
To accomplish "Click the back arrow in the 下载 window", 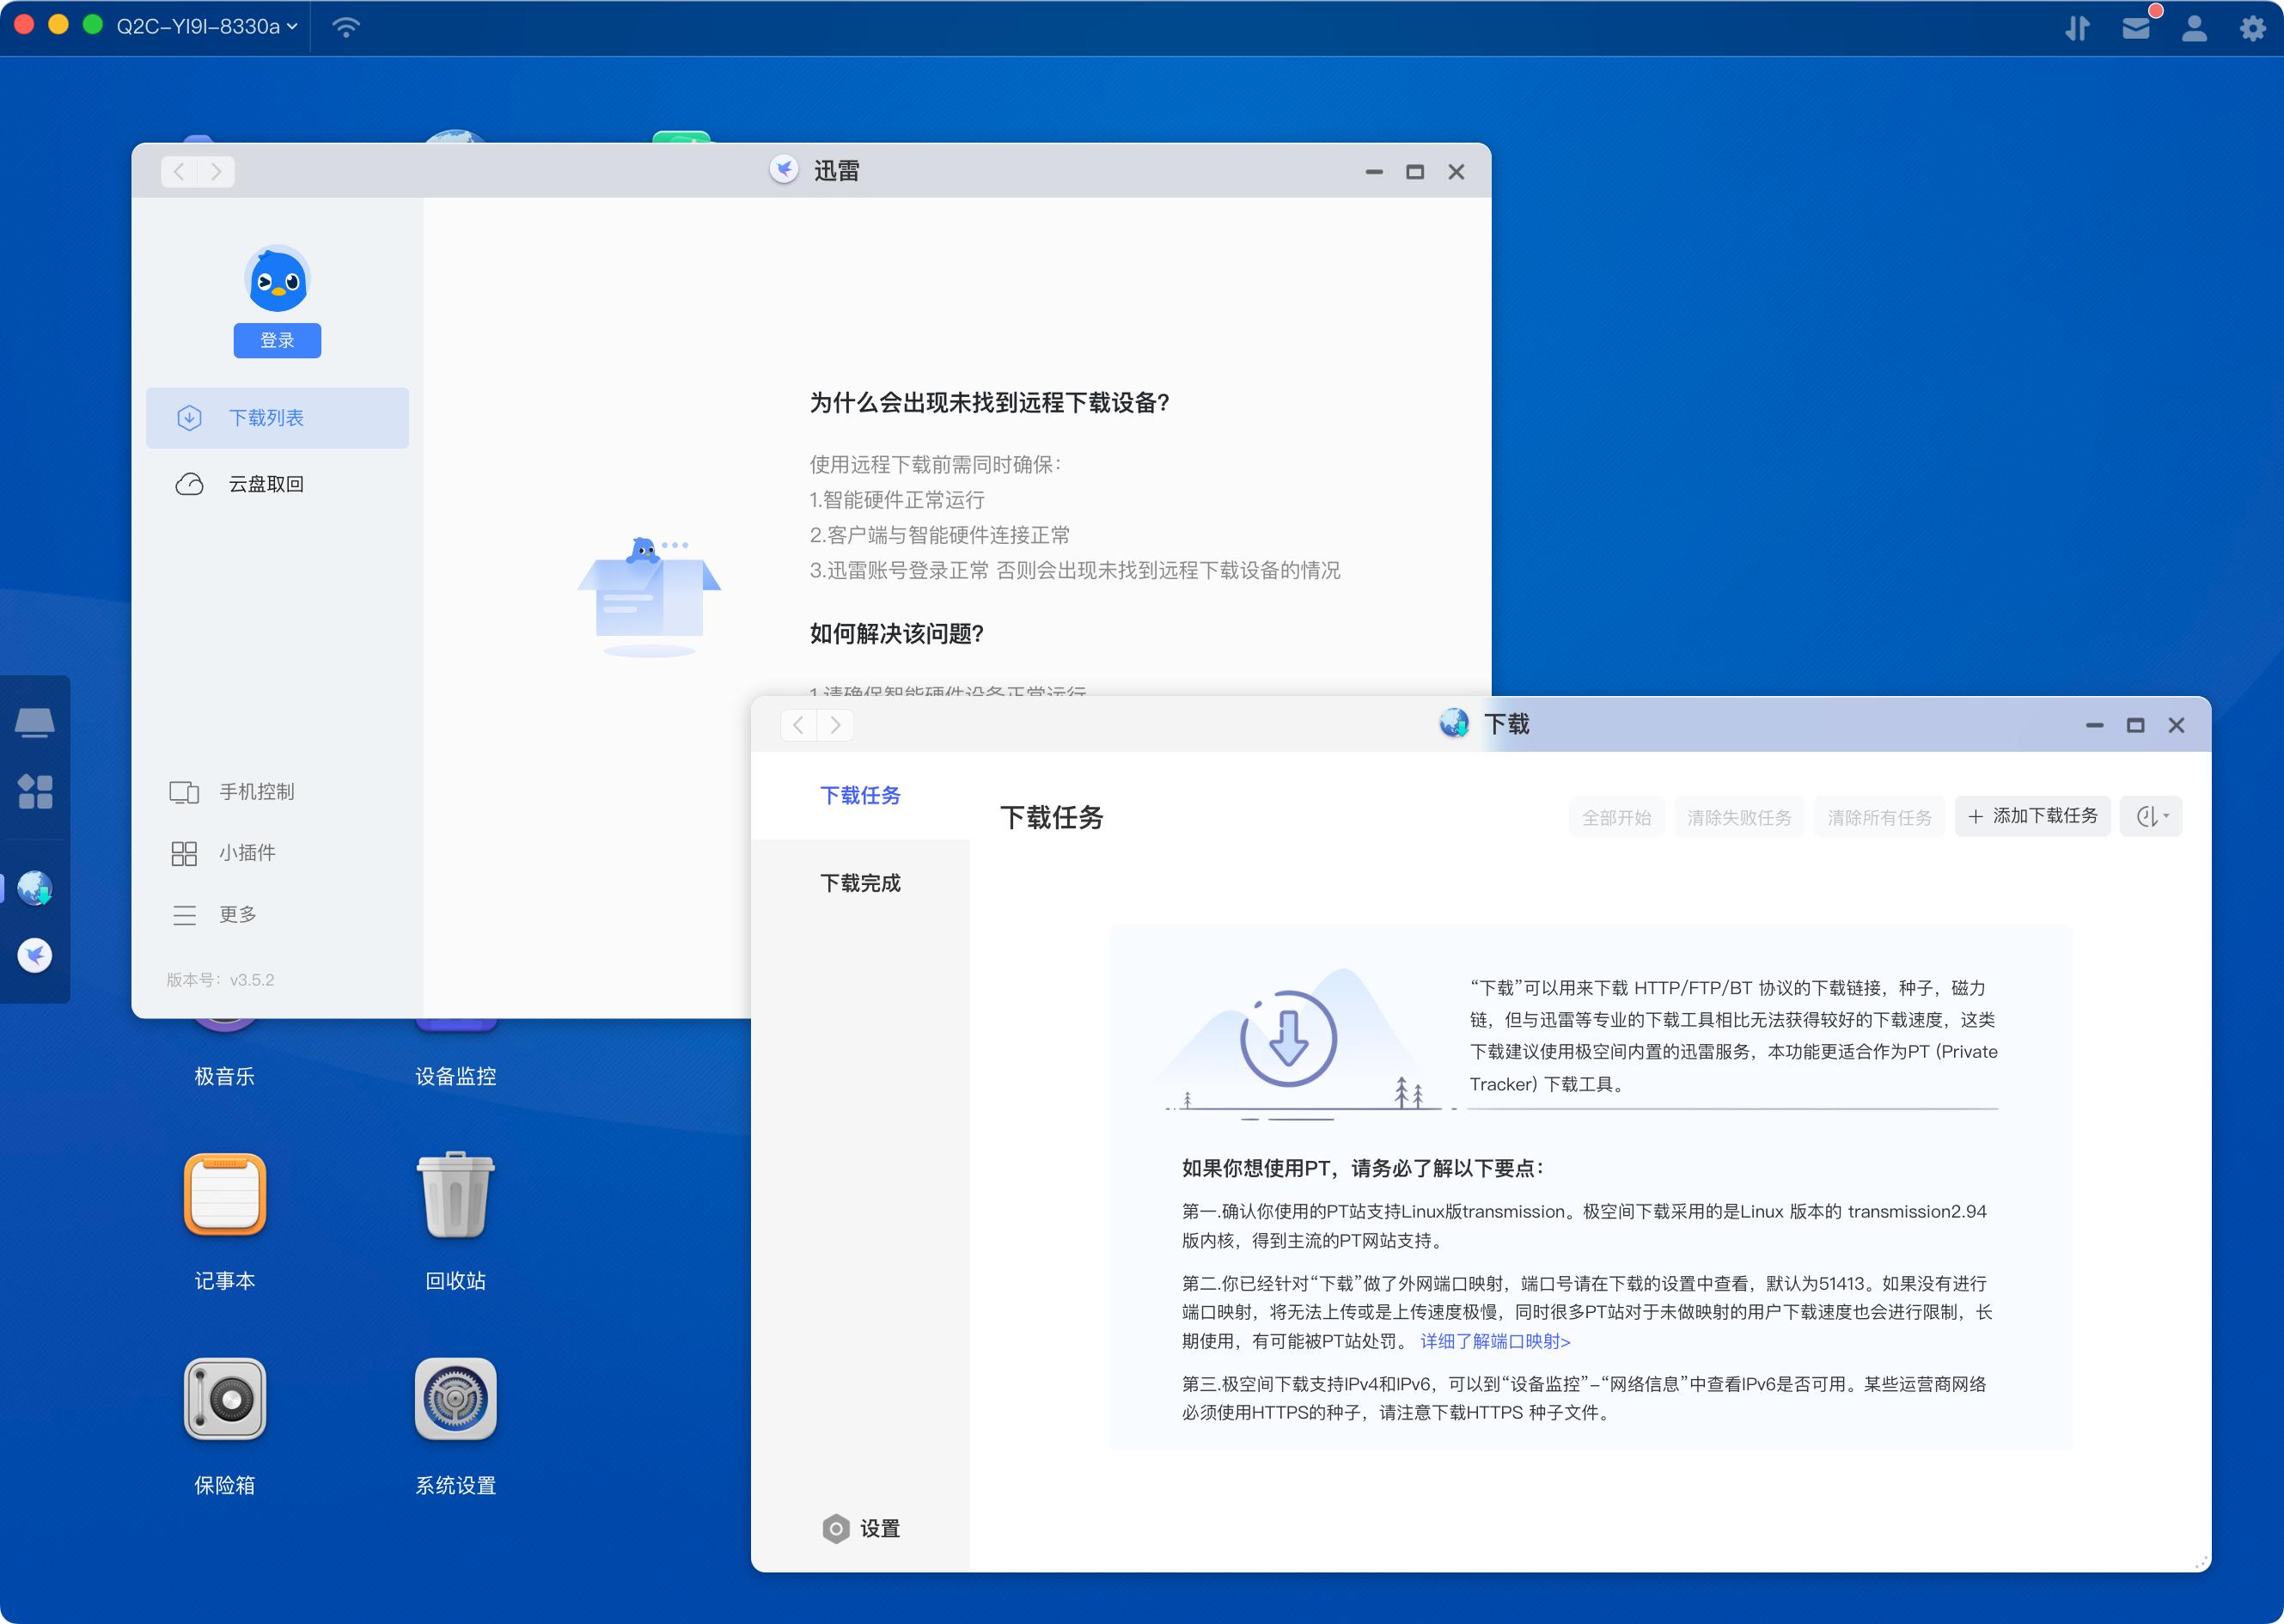I will click(x=797, y=724).
